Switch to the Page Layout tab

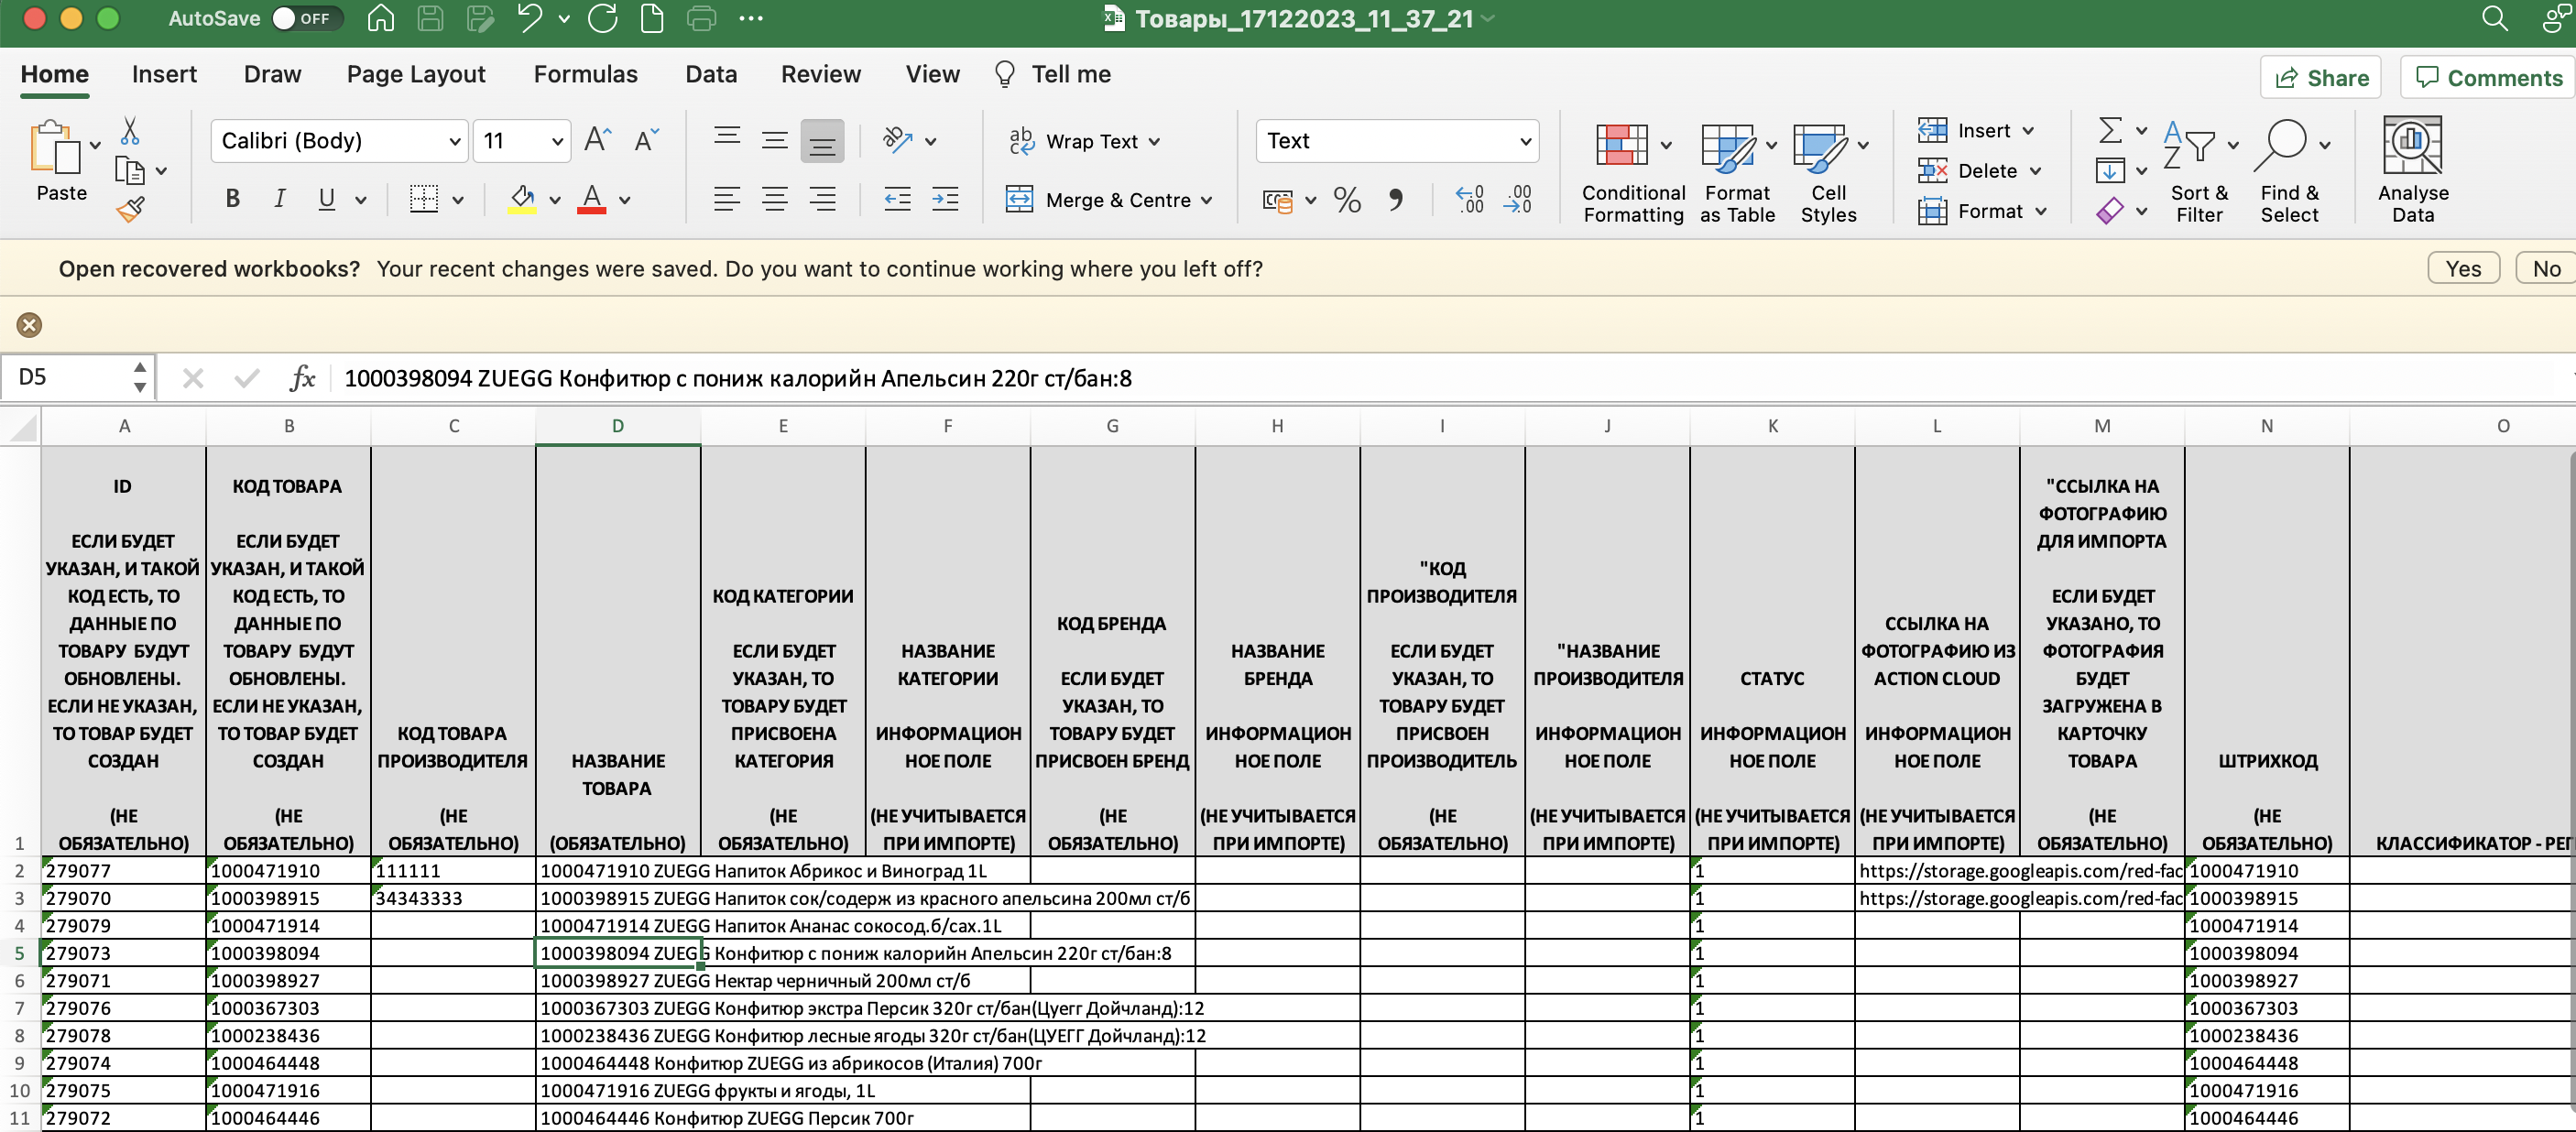click(416, 74)
